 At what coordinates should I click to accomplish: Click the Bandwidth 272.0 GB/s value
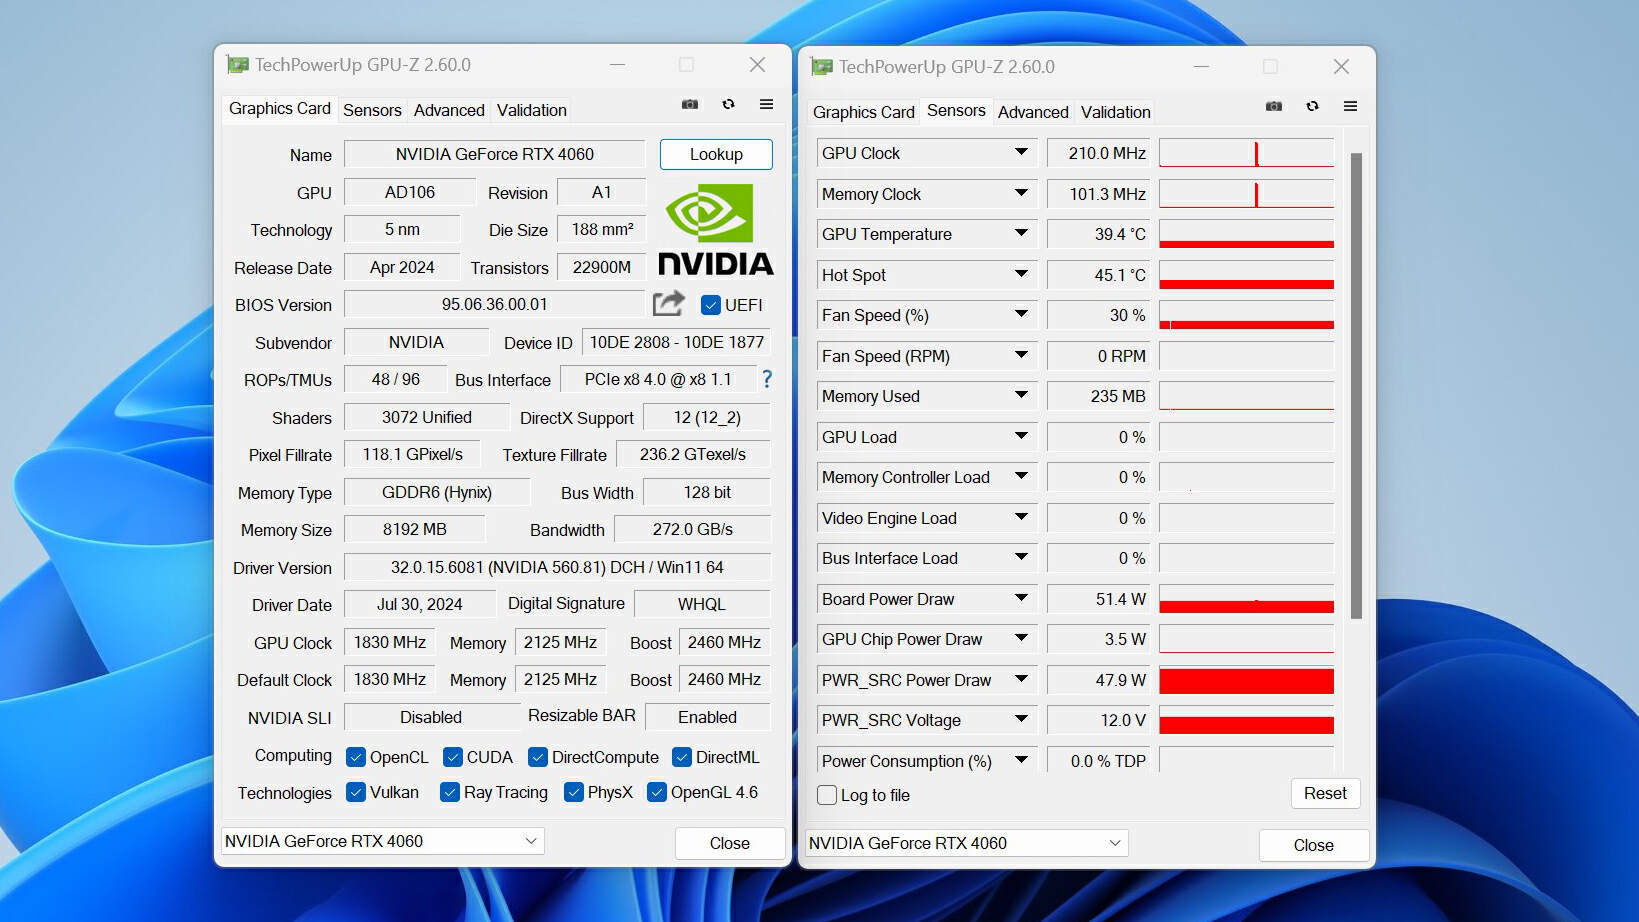[x=692, y=529]
